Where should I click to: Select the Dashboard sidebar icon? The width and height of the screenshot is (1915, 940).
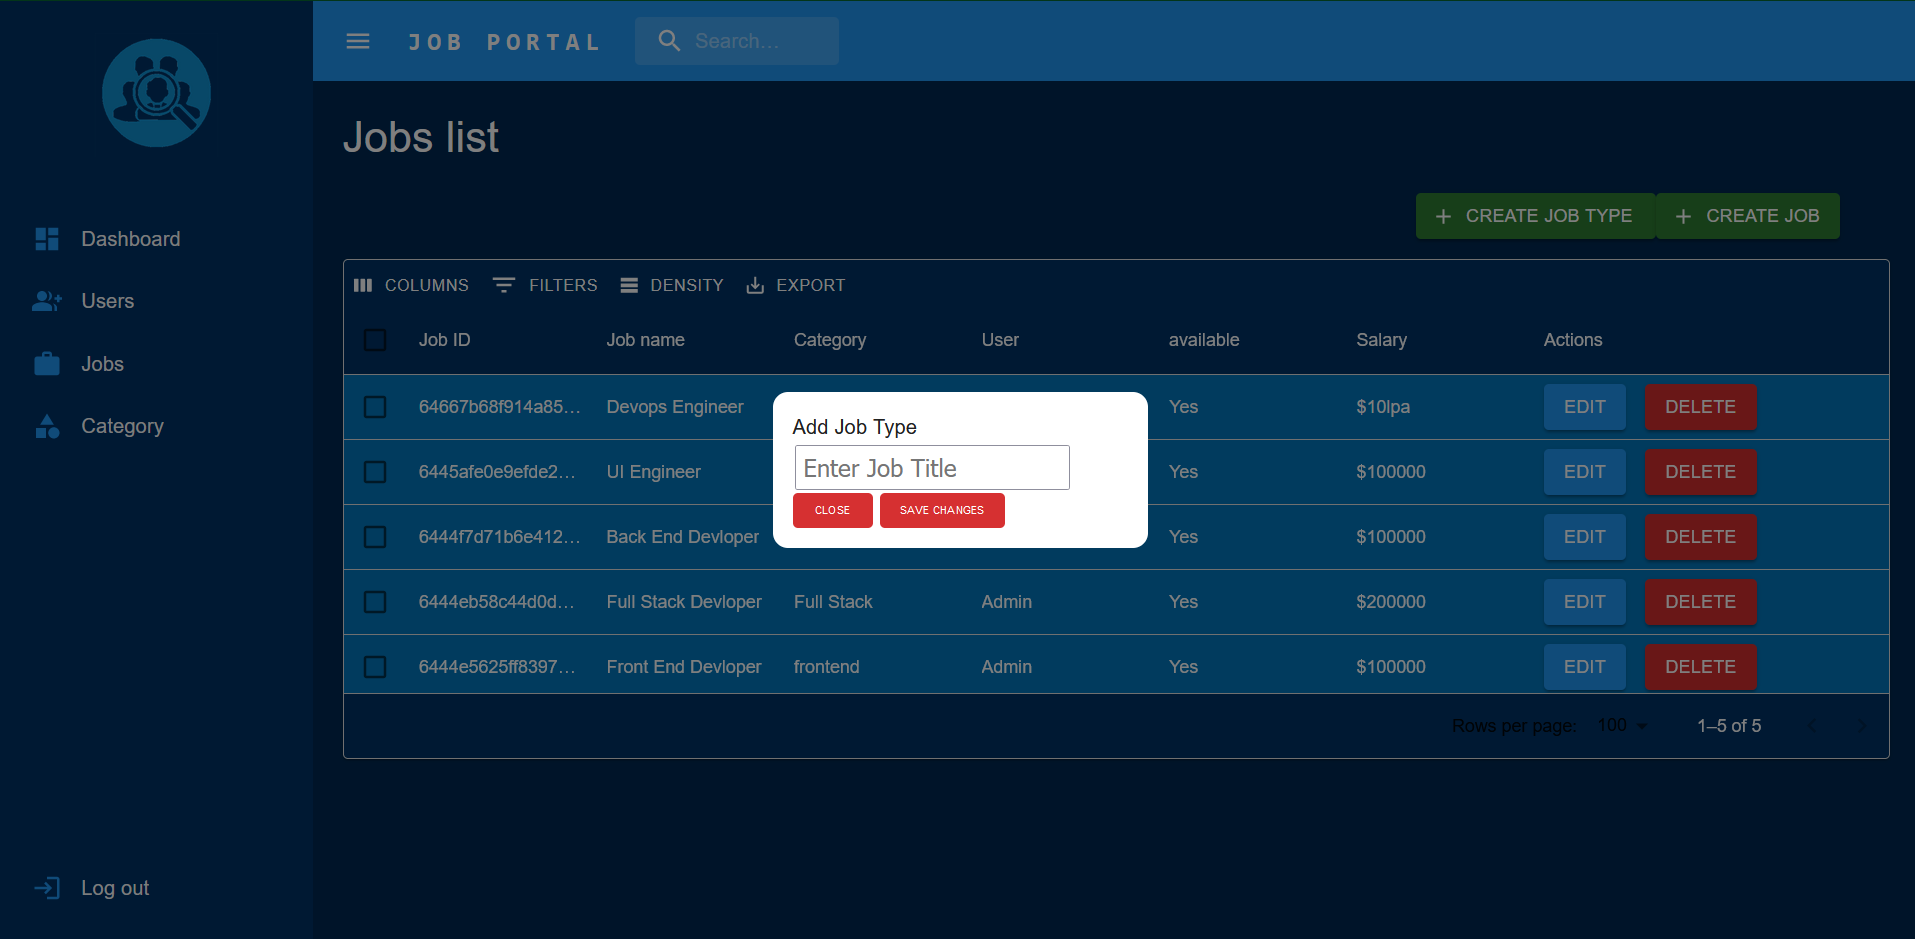[46, 239]
